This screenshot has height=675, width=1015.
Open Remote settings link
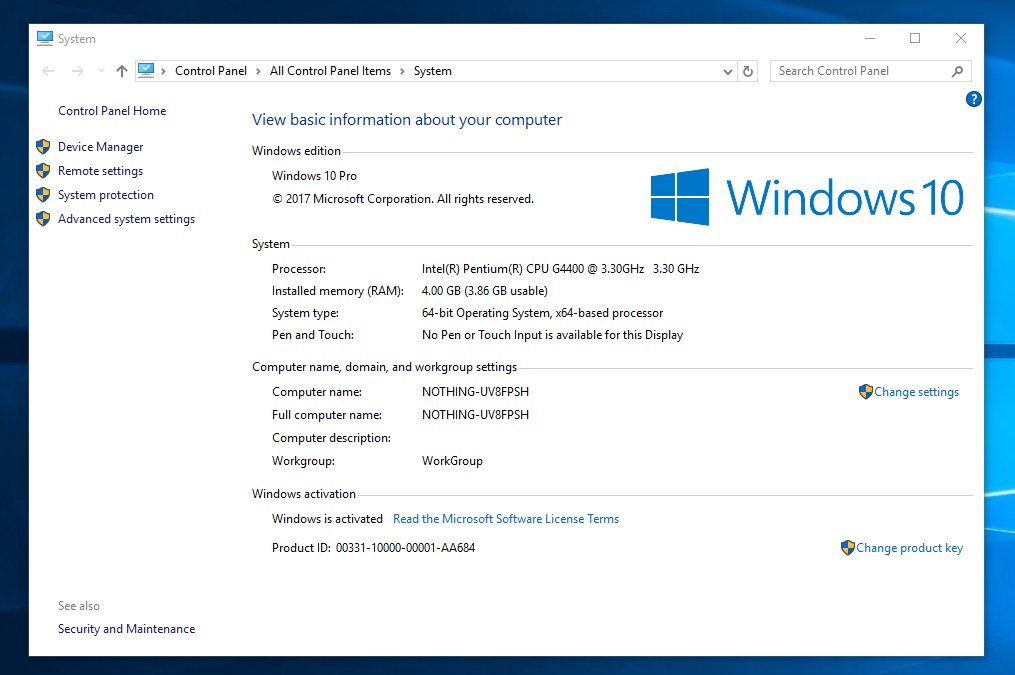(100, 171)
